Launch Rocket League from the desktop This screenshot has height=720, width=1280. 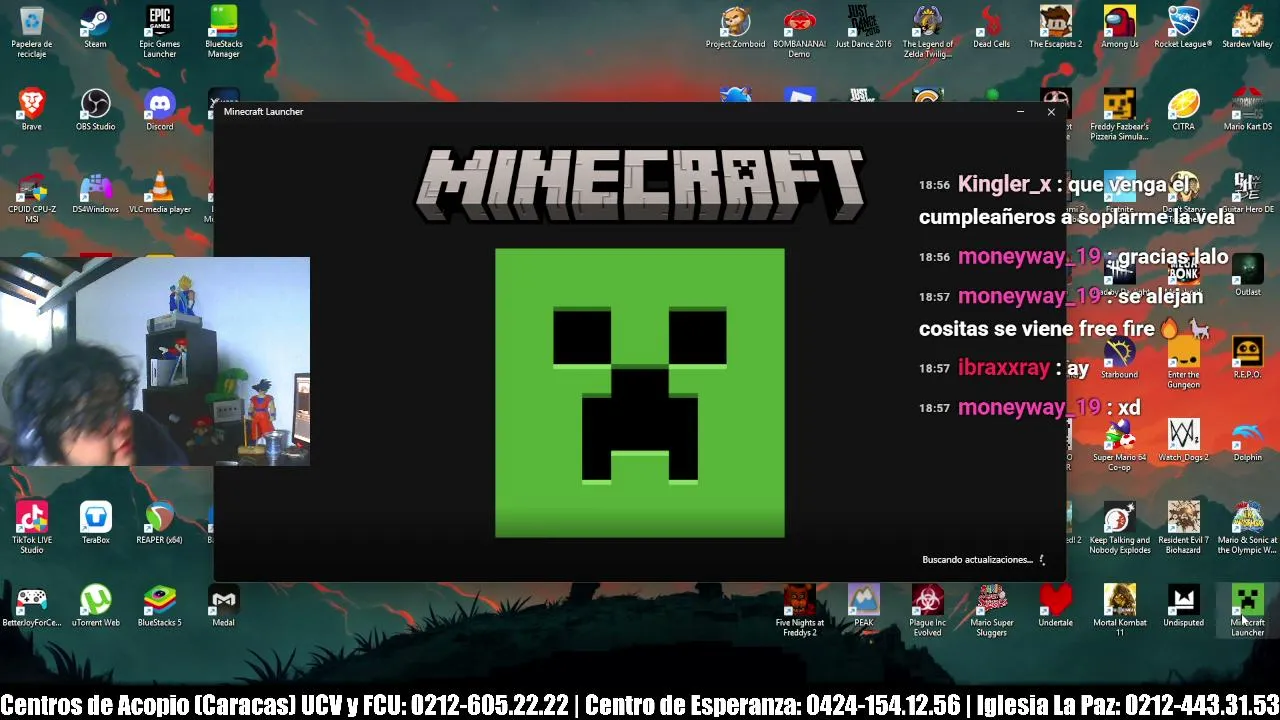click(1183, 28)
